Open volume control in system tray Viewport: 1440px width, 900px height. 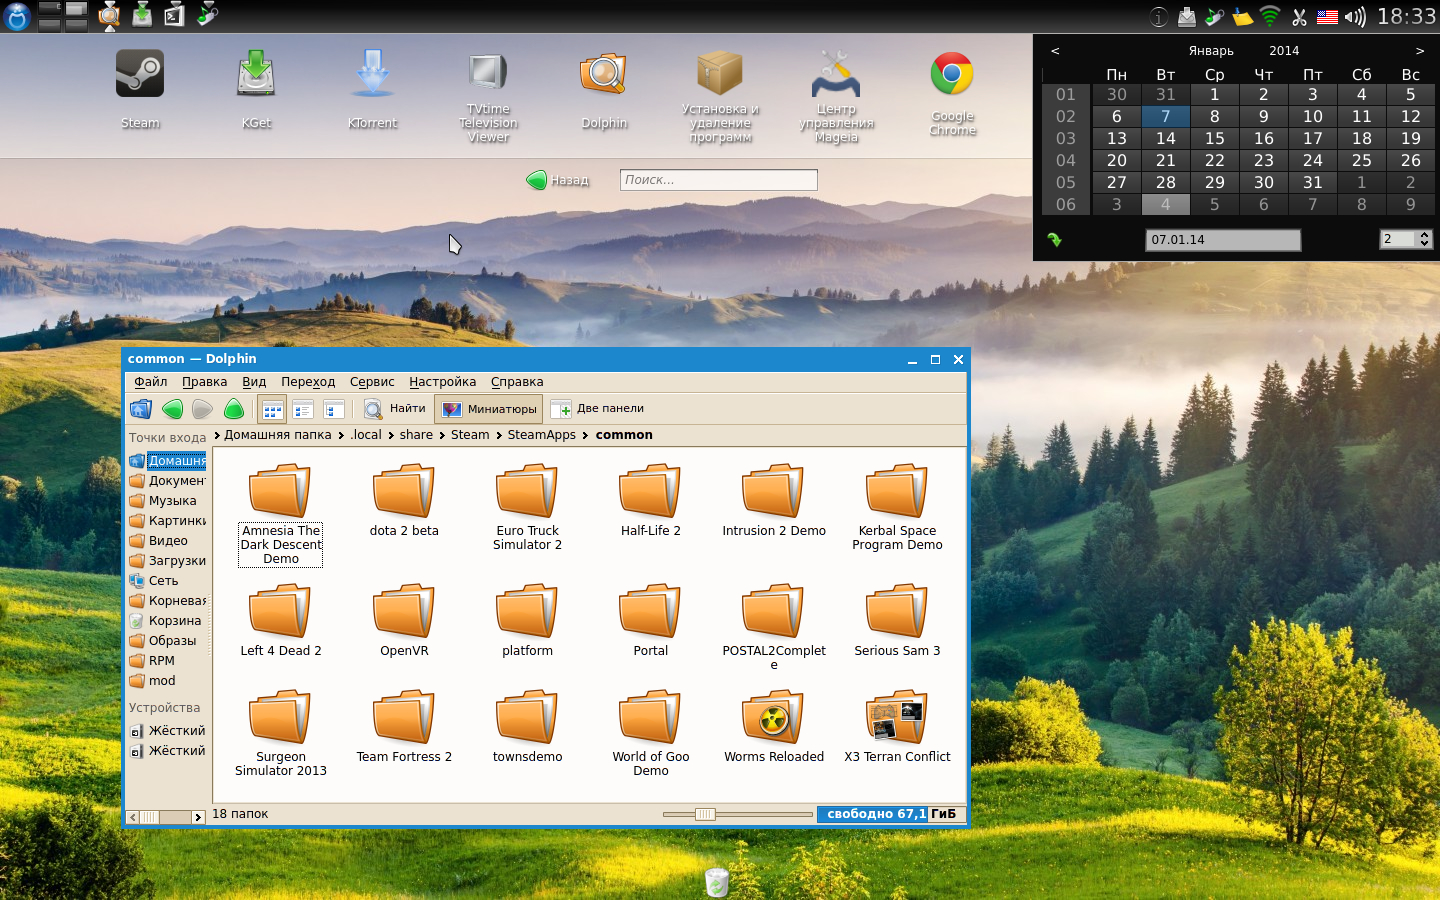1355,17
